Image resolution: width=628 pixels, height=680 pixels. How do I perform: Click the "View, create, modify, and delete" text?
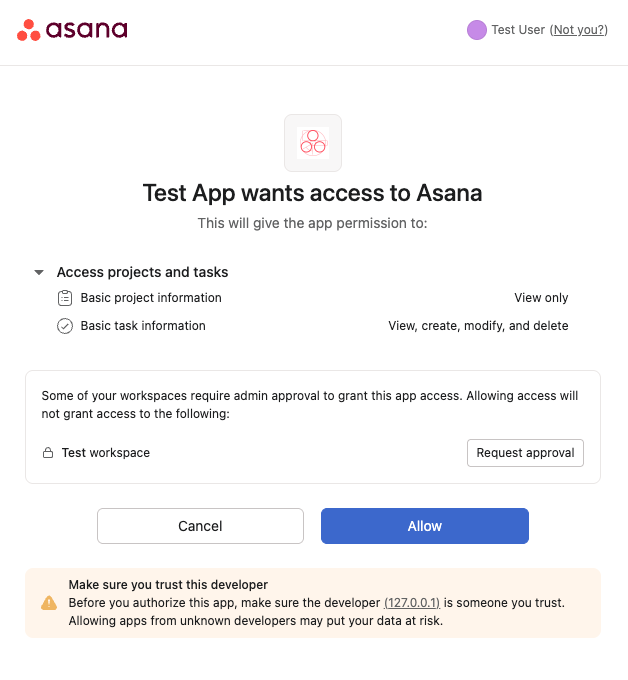[478, 326]
